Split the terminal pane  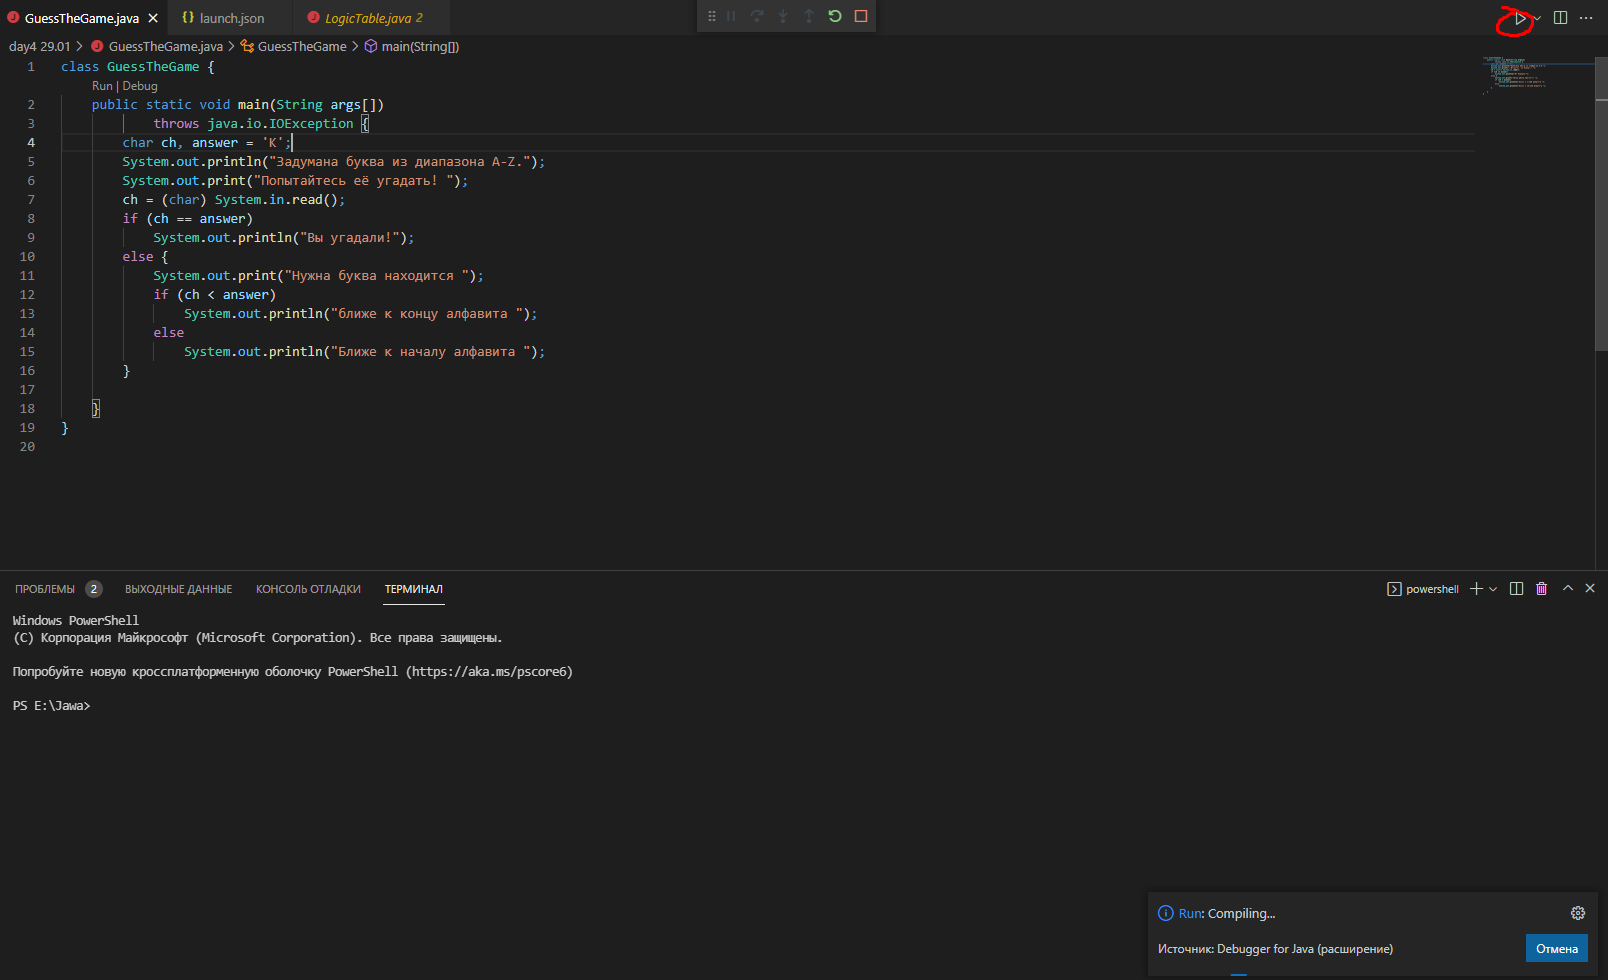[x=1516, y=589]
